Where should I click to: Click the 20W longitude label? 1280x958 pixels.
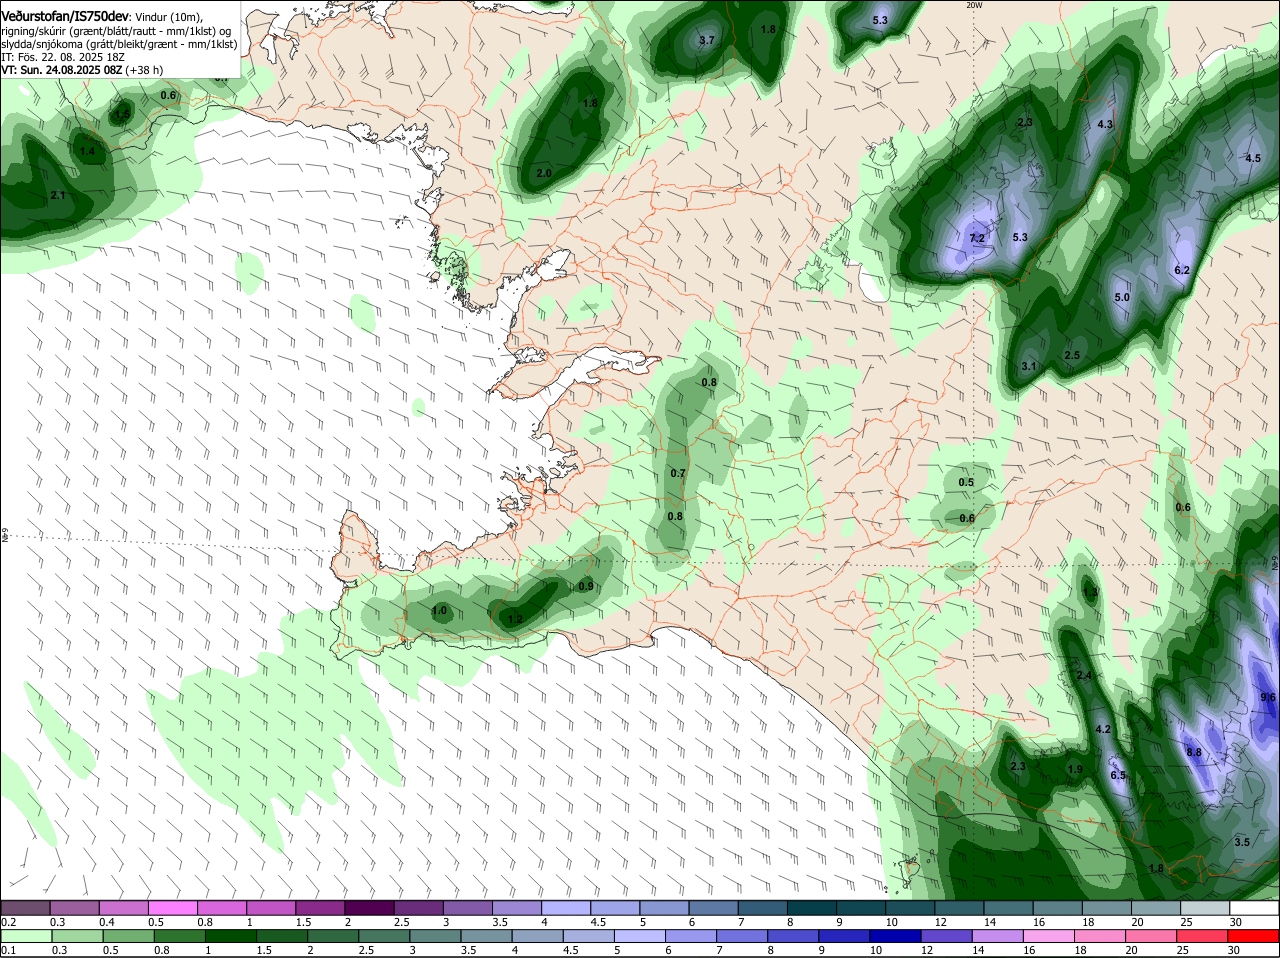974,5
